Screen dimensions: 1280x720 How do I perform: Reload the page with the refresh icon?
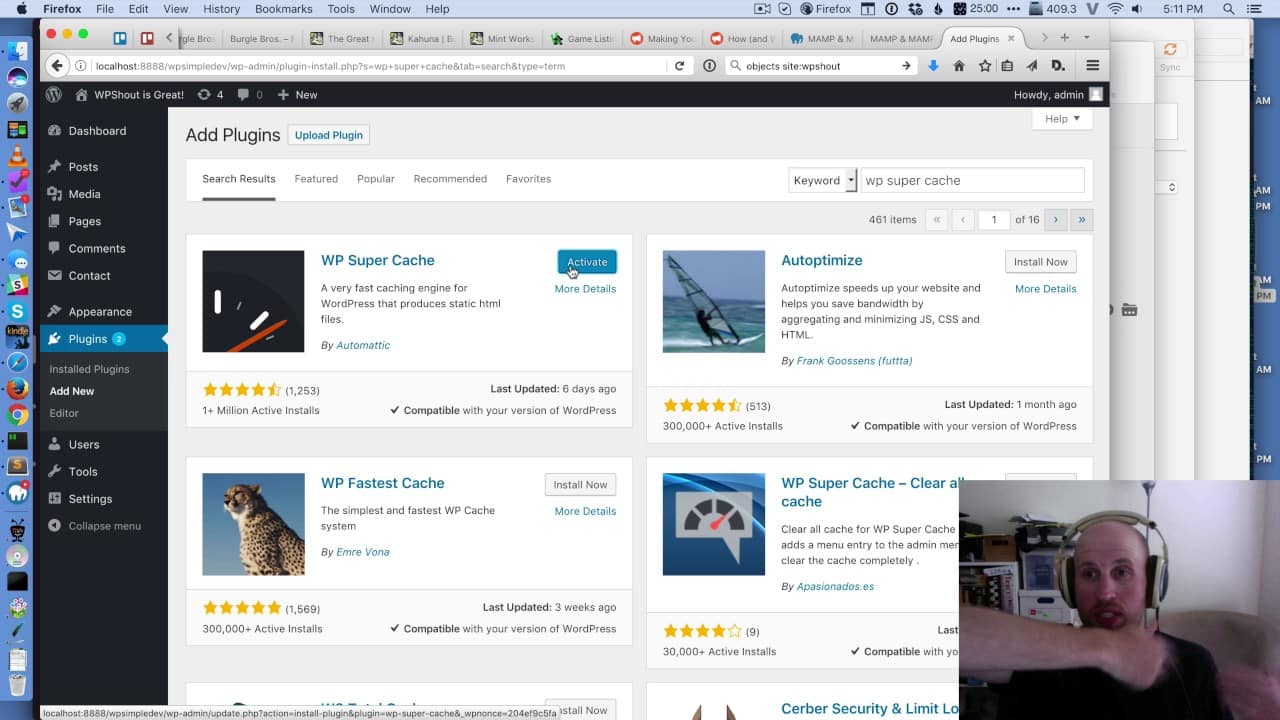pos(680,66)
